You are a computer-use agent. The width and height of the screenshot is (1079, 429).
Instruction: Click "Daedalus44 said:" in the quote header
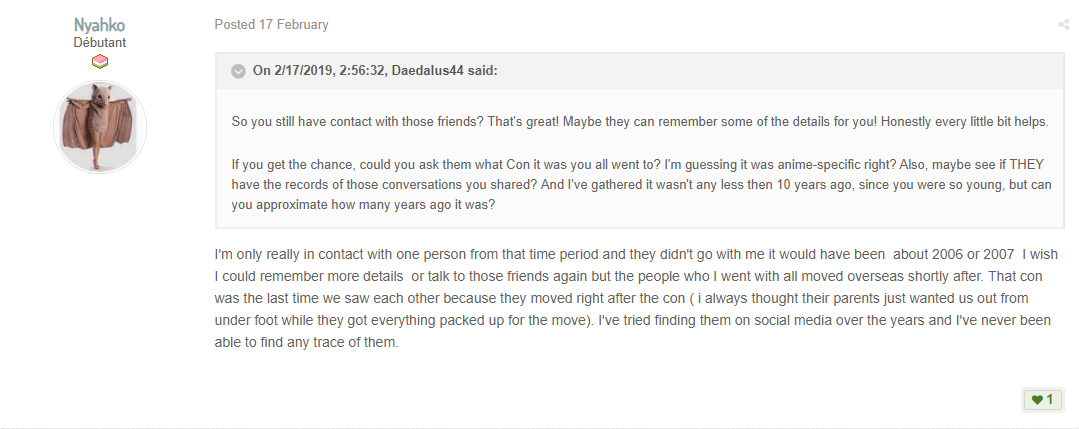[x=445, y=71]
